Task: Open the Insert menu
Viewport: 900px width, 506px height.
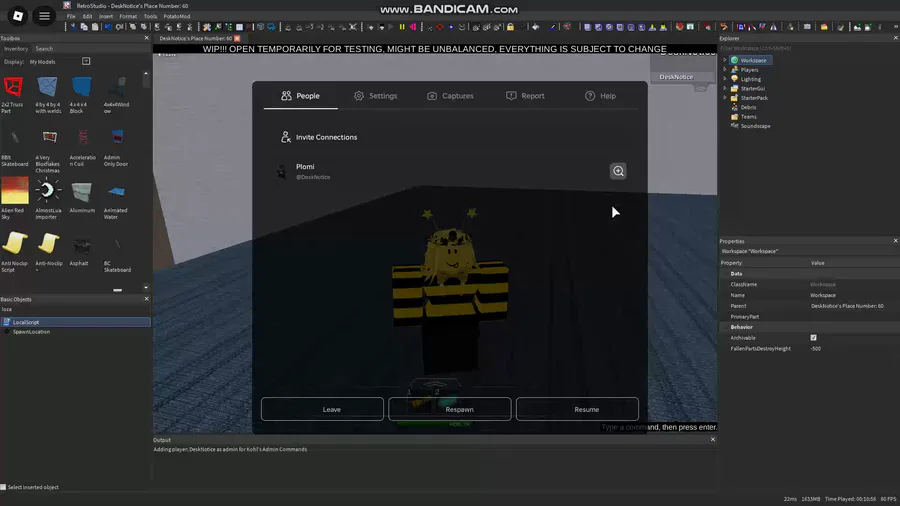Action: point(106,17)
